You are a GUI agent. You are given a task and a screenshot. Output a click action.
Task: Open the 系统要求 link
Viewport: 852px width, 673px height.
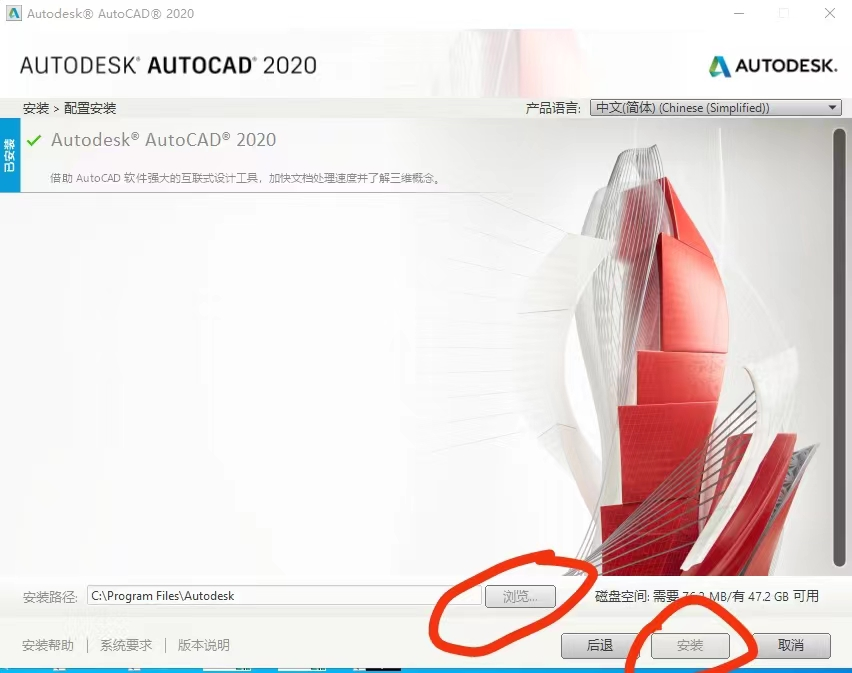click(126, 645)
